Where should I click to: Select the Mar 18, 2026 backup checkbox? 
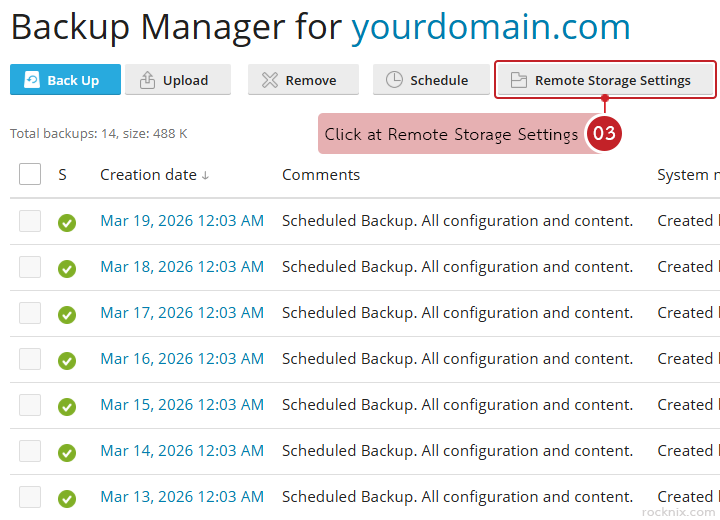pos(30,267)
